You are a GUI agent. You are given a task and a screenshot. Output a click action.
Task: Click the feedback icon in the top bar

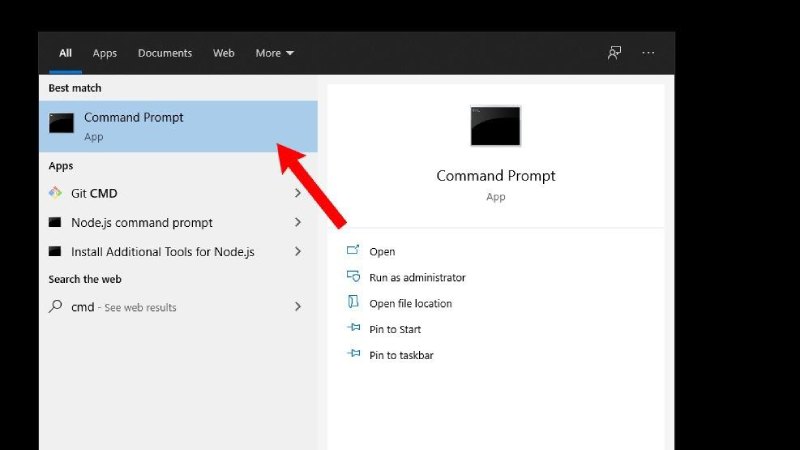coord(614,53)
